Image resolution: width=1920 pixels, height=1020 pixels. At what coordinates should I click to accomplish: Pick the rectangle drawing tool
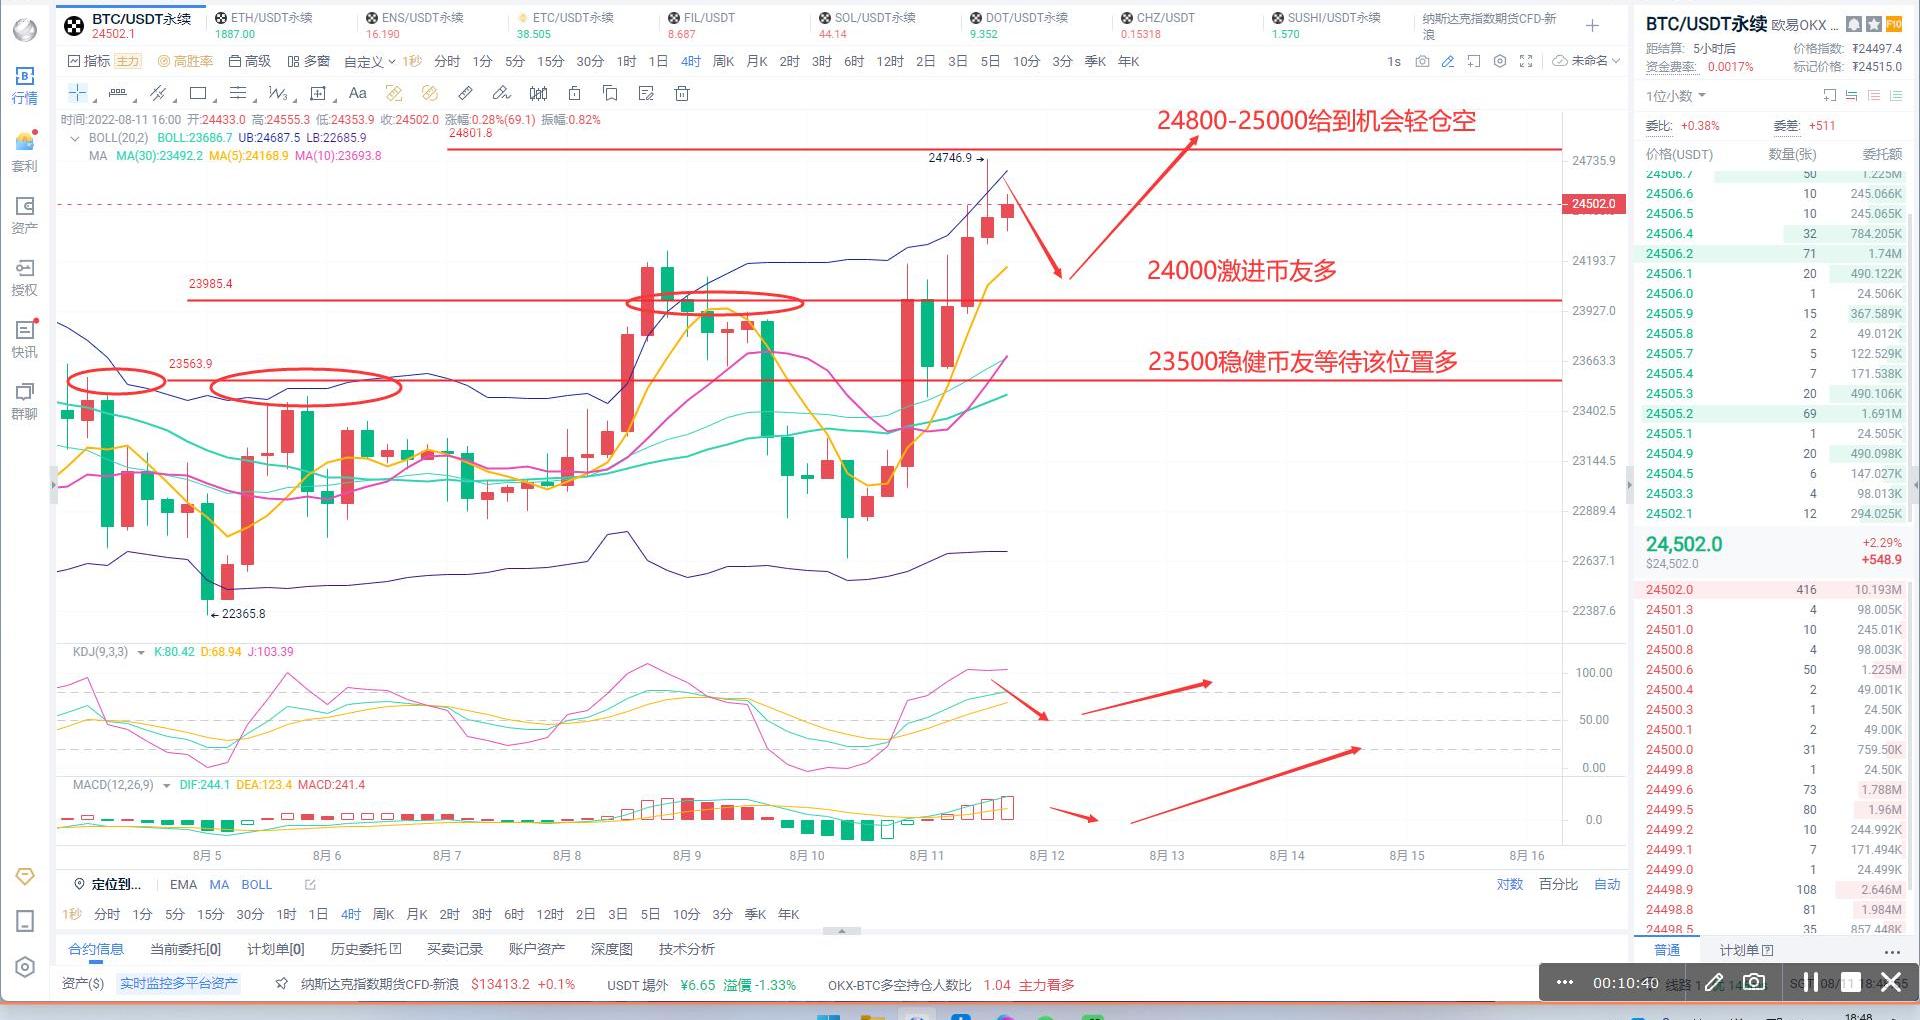198,94
